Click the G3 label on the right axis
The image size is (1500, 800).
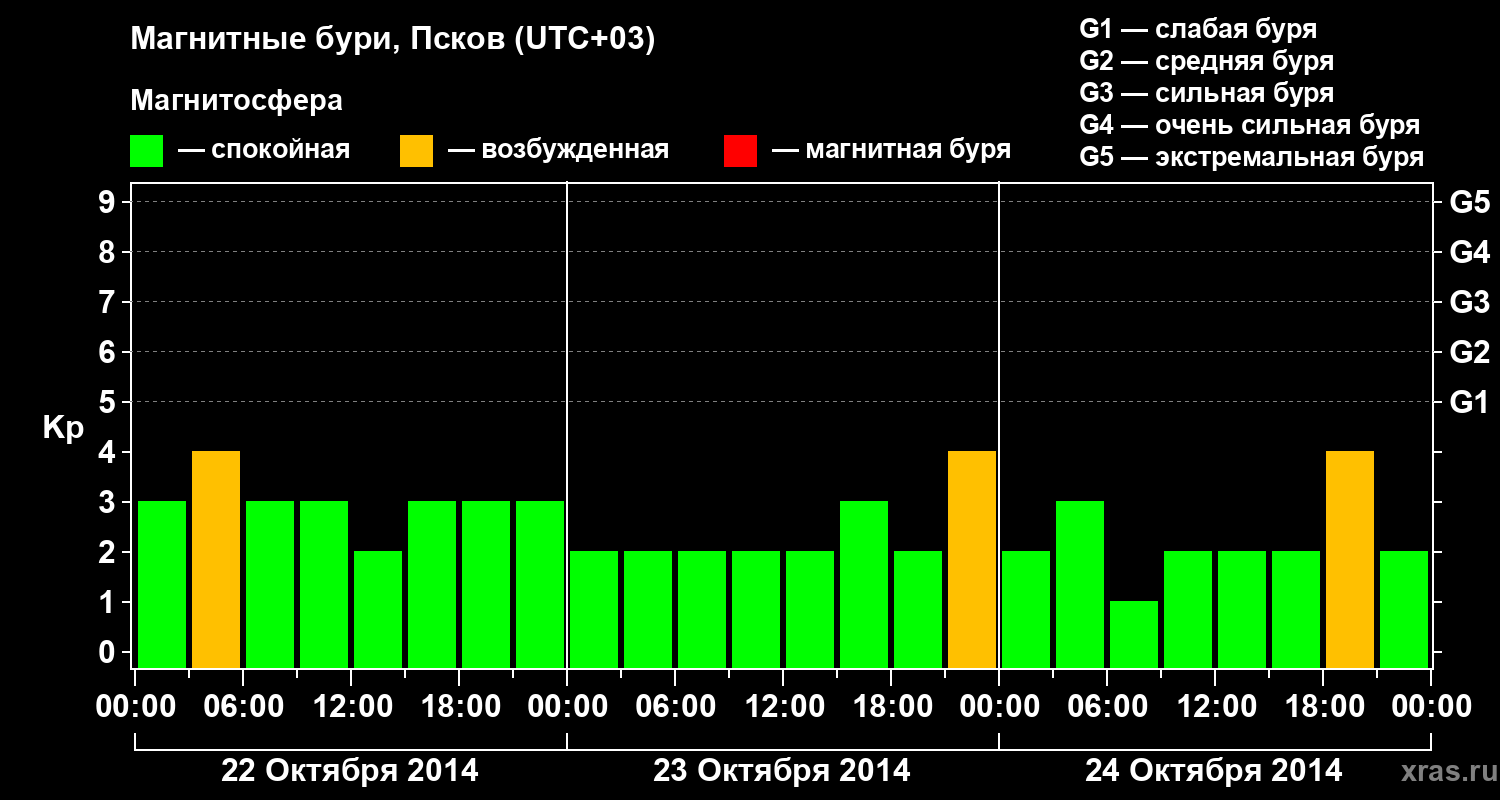click(x=1470, y=303)
